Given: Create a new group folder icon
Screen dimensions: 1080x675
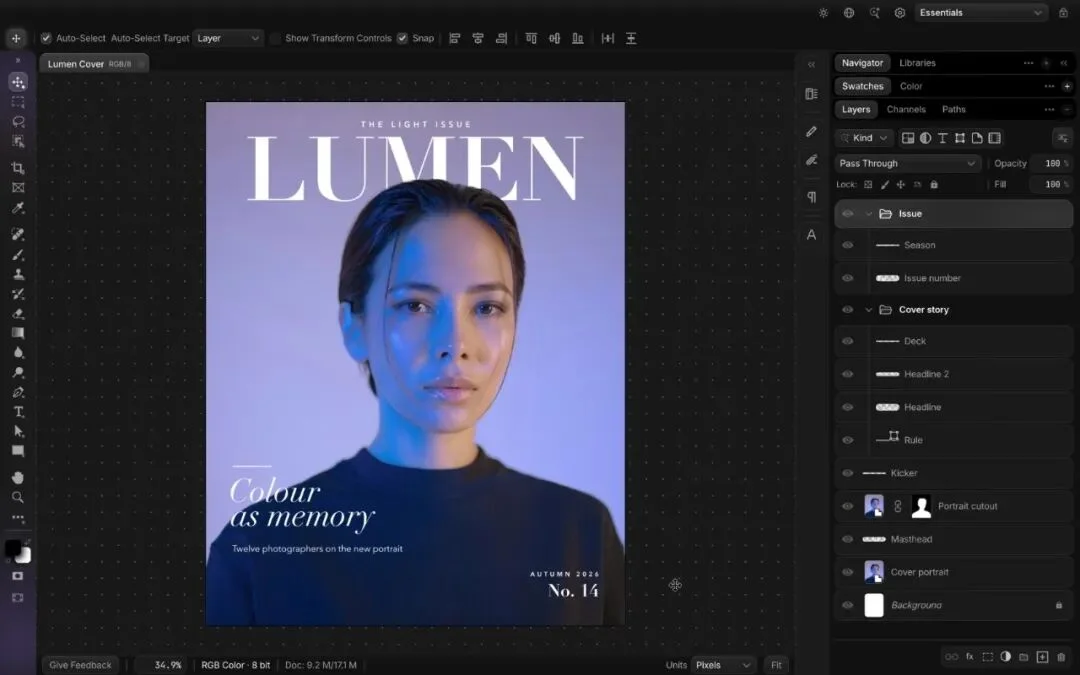Looking at the screenshot, I should pyautogui.click(x=1024, y=657).
